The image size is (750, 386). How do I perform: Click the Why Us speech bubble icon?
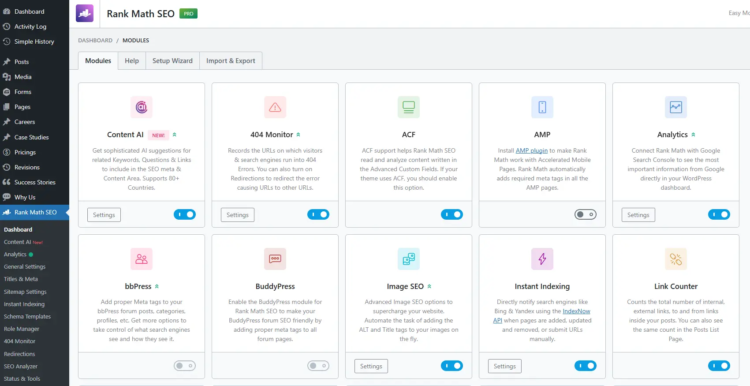pos(6,197)
